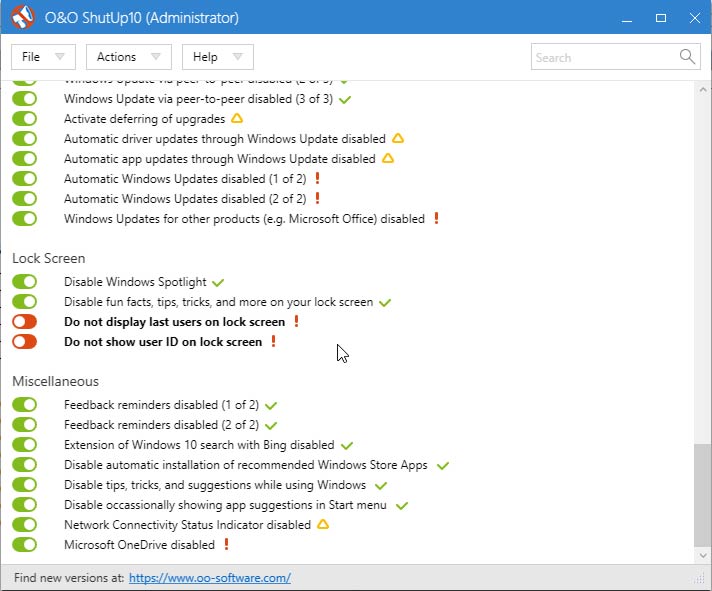Screen dimensions: 712x591
Task: Maximize the O&O ShutUp10 window
Action: [x=661, y=18]
